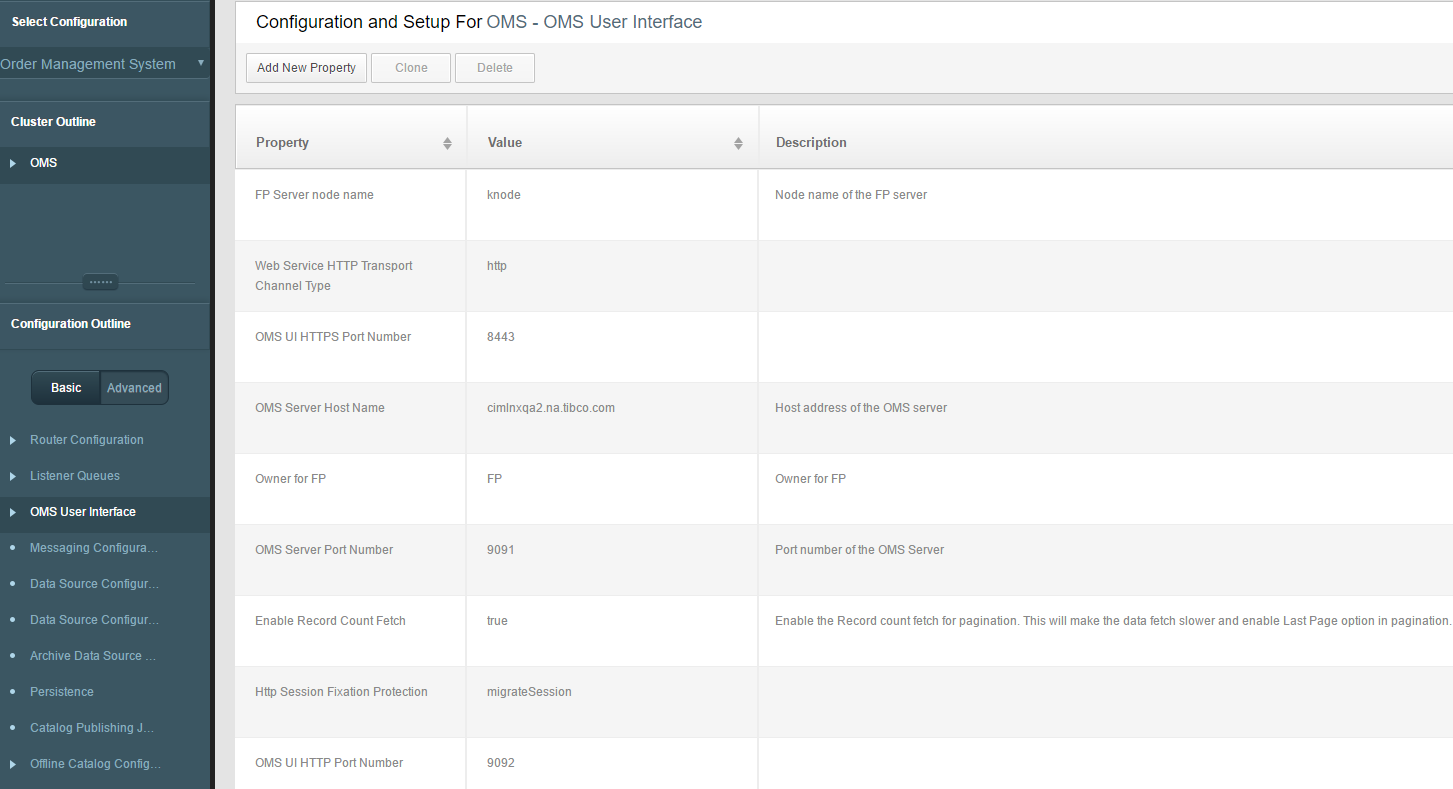Select OMS UI HTTP Port Number row

tap(844, 763)
